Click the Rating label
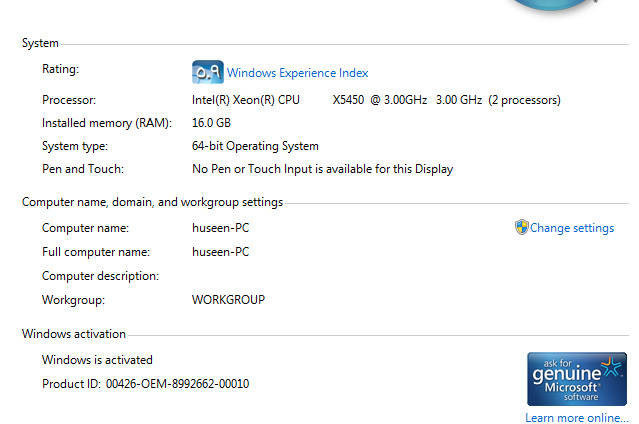639x424 pixels. click(x=60, y=69)
